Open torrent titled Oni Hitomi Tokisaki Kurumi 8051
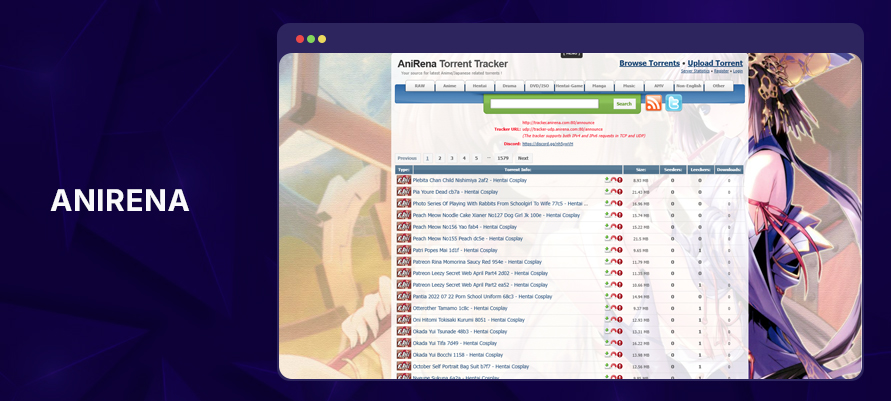Image resolution: width=891 pixels, height=401 pixels. click(469, 320)
